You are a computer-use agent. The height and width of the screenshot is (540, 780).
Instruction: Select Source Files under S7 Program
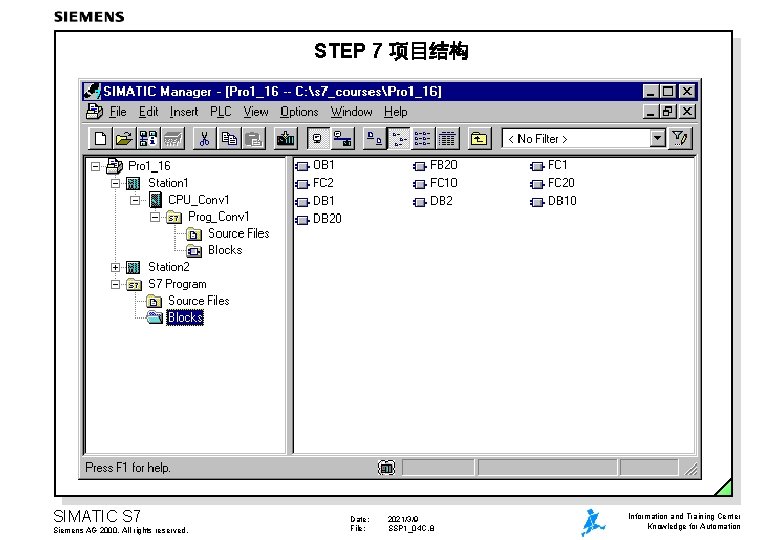point(198,301)
